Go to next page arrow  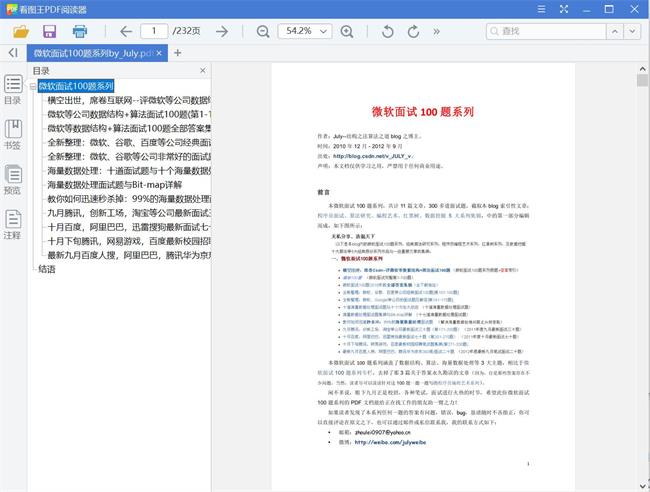coord(222,32)
